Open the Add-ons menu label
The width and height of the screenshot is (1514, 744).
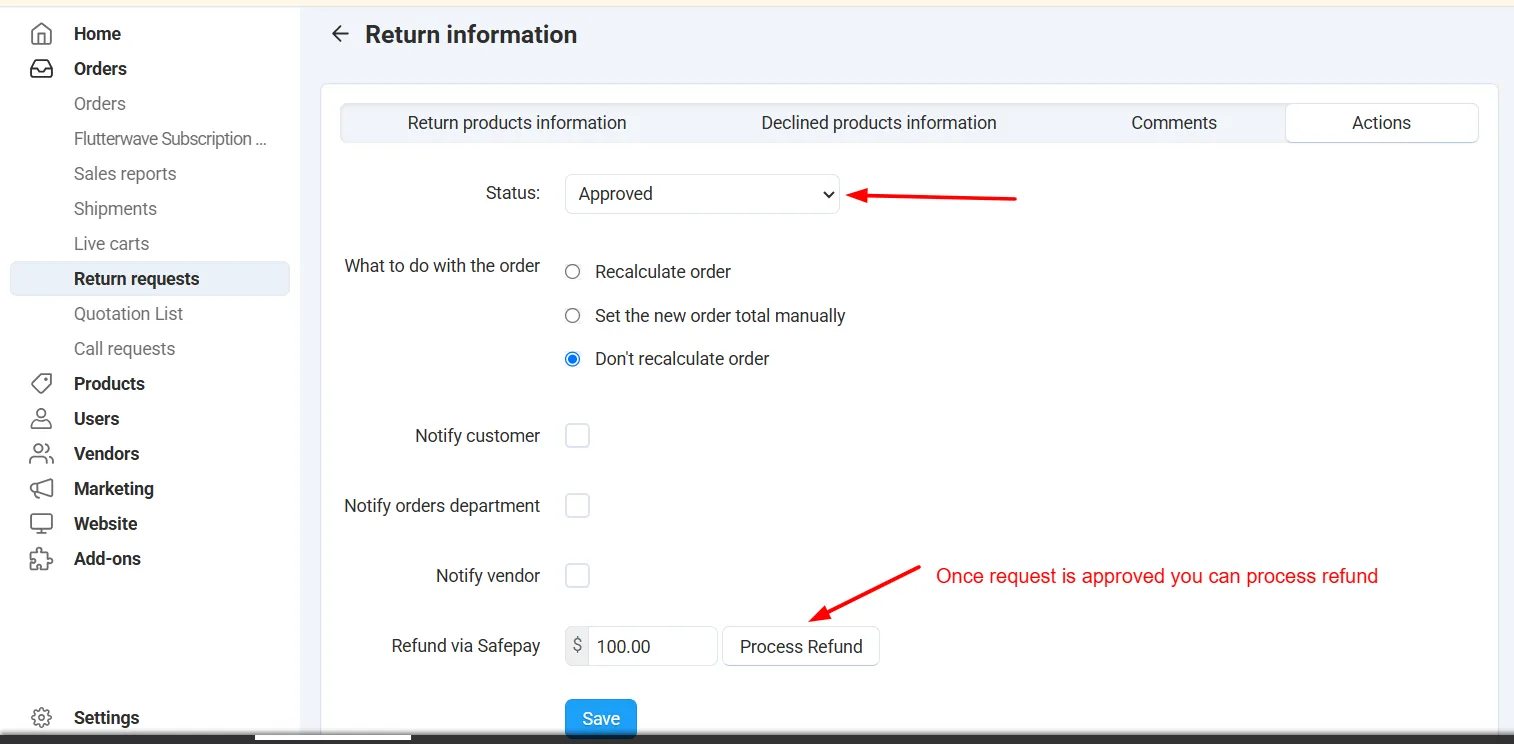tap(107, 559)
